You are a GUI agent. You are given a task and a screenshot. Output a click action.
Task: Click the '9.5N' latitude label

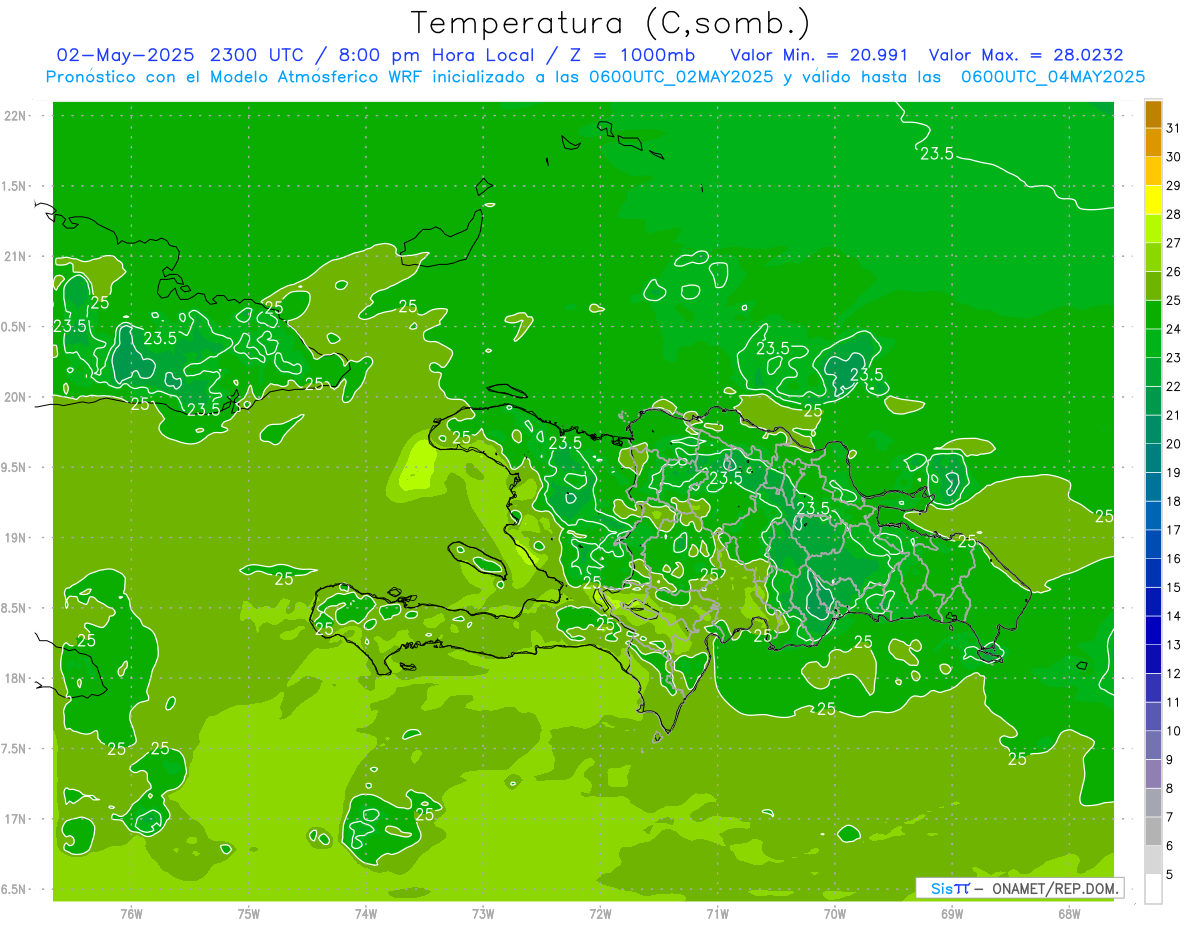14,468
